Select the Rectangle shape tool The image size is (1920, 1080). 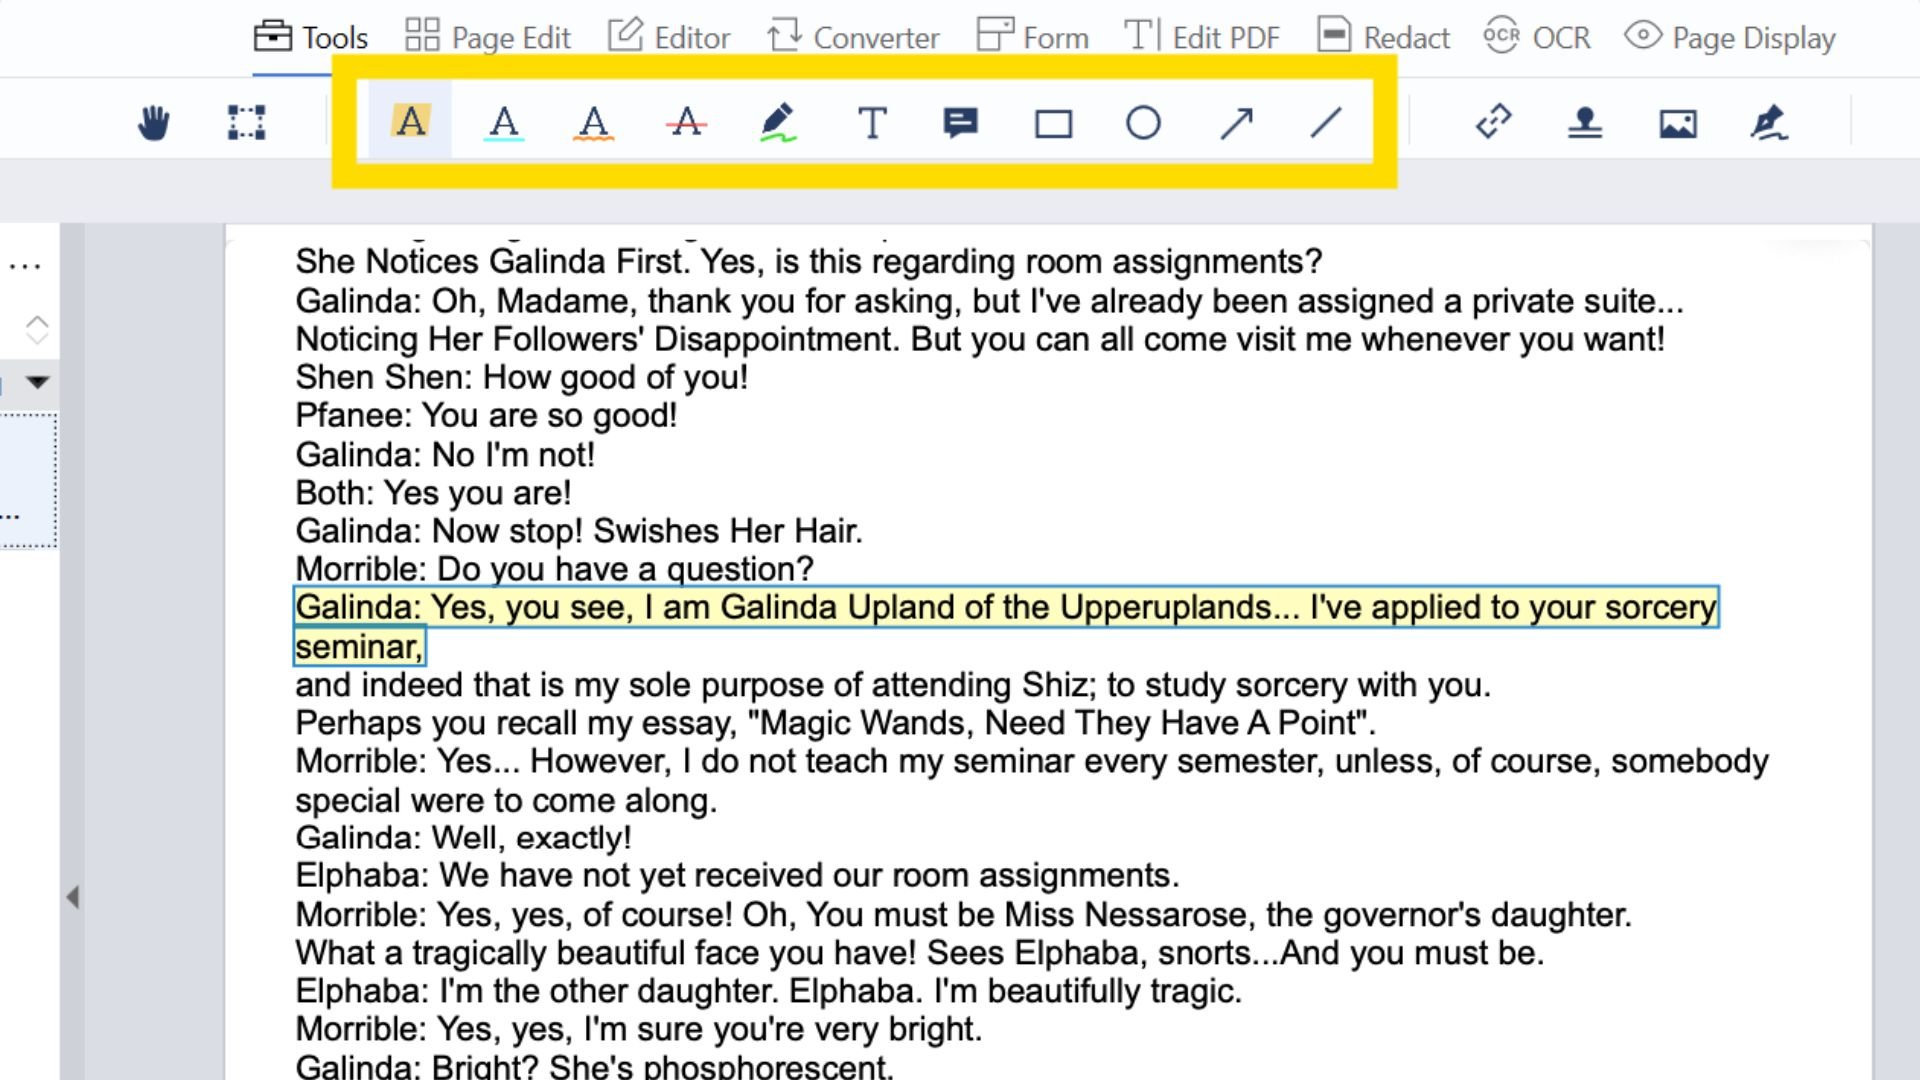(1053, 124)
